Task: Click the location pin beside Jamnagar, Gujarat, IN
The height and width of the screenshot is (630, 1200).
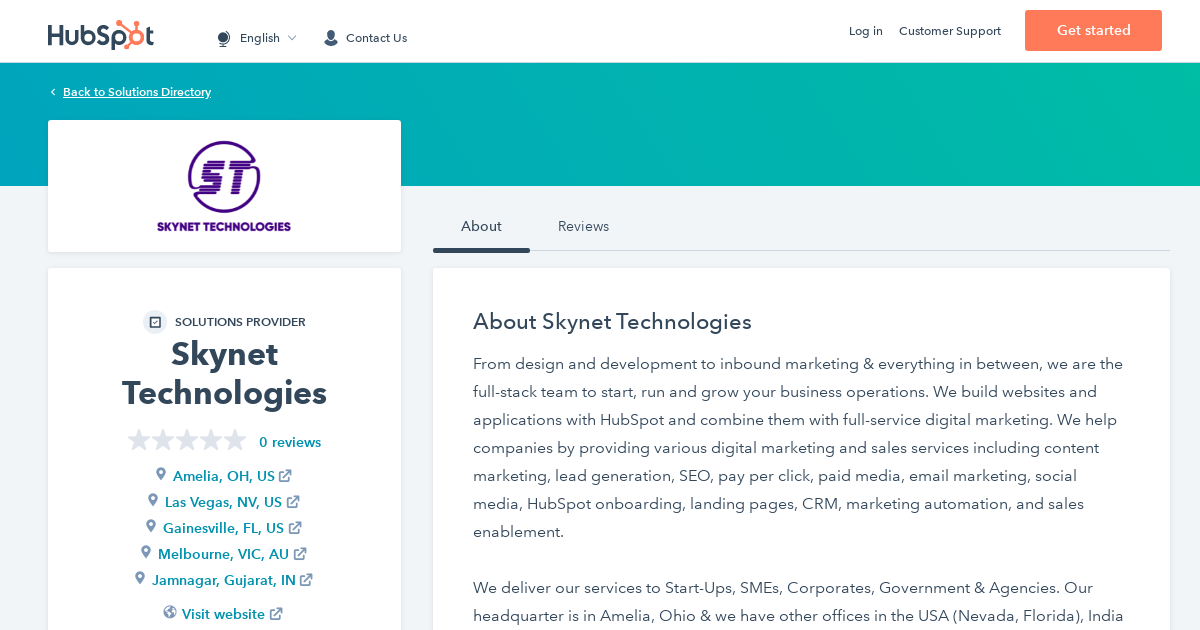Action: 140,577
